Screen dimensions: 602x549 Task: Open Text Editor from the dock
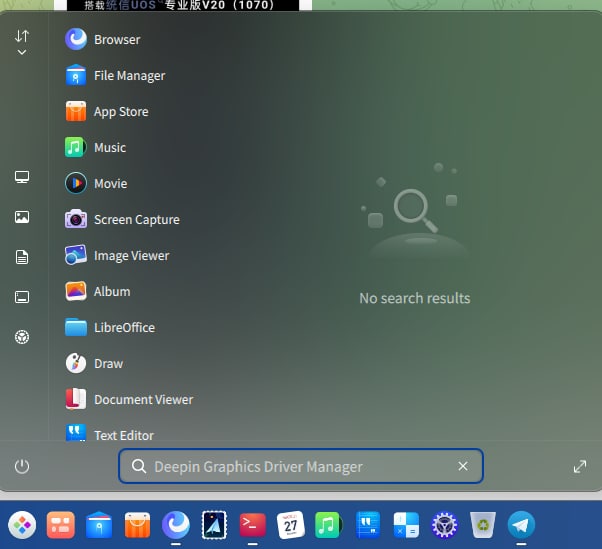(x=368, y=525)
